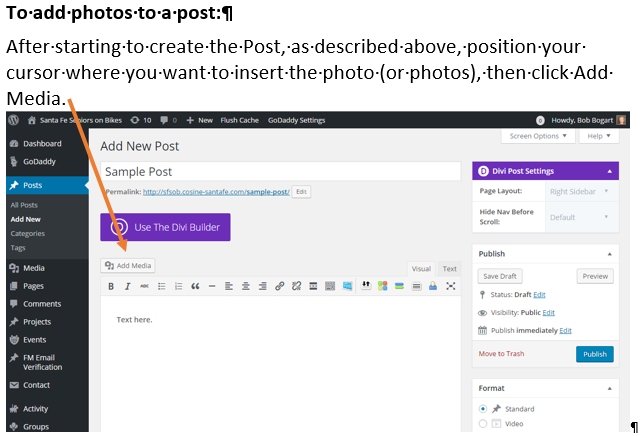Click the remove link icon

point(296,286)
